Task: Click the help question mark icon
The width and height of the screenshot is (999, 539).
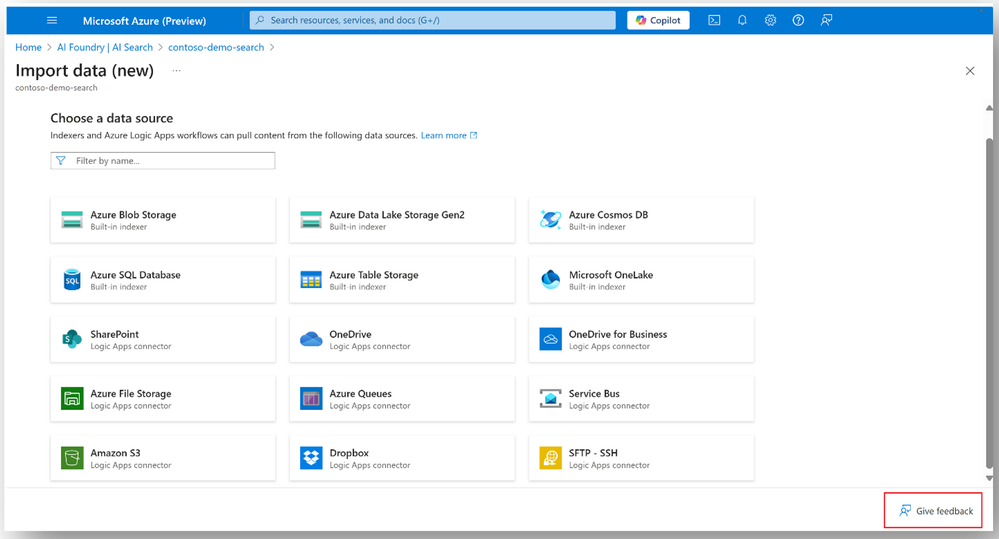Action: click(798, 20)
